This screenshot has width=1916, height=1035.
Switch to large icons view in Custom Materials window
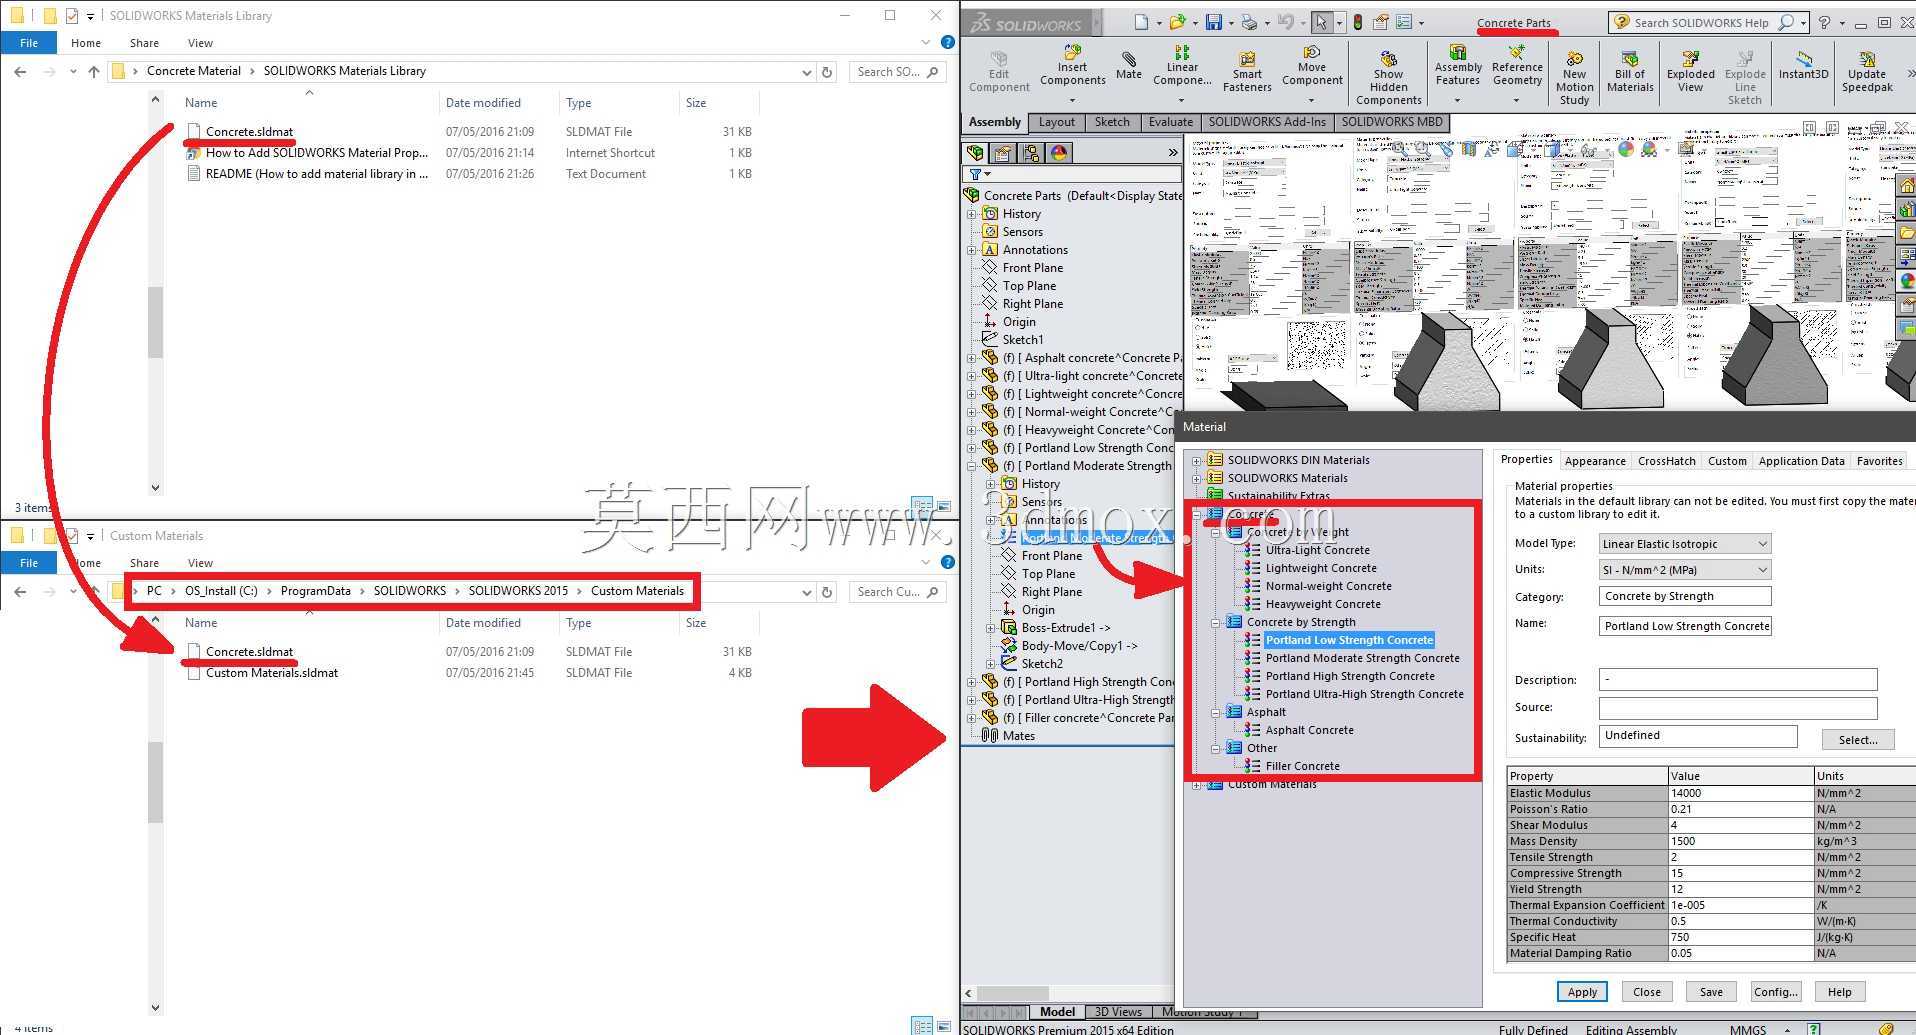943,1026
